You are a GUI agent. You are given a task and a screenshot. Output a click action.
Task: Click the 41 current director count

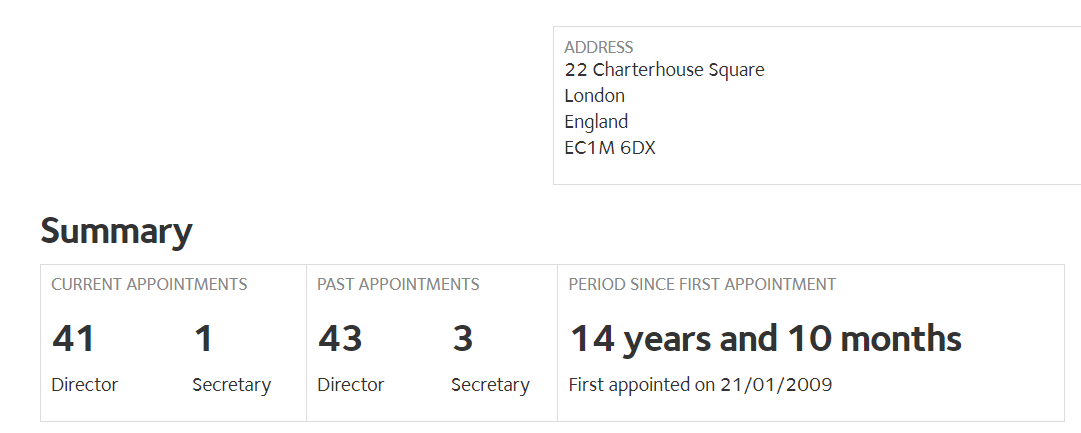click(73, 339)
